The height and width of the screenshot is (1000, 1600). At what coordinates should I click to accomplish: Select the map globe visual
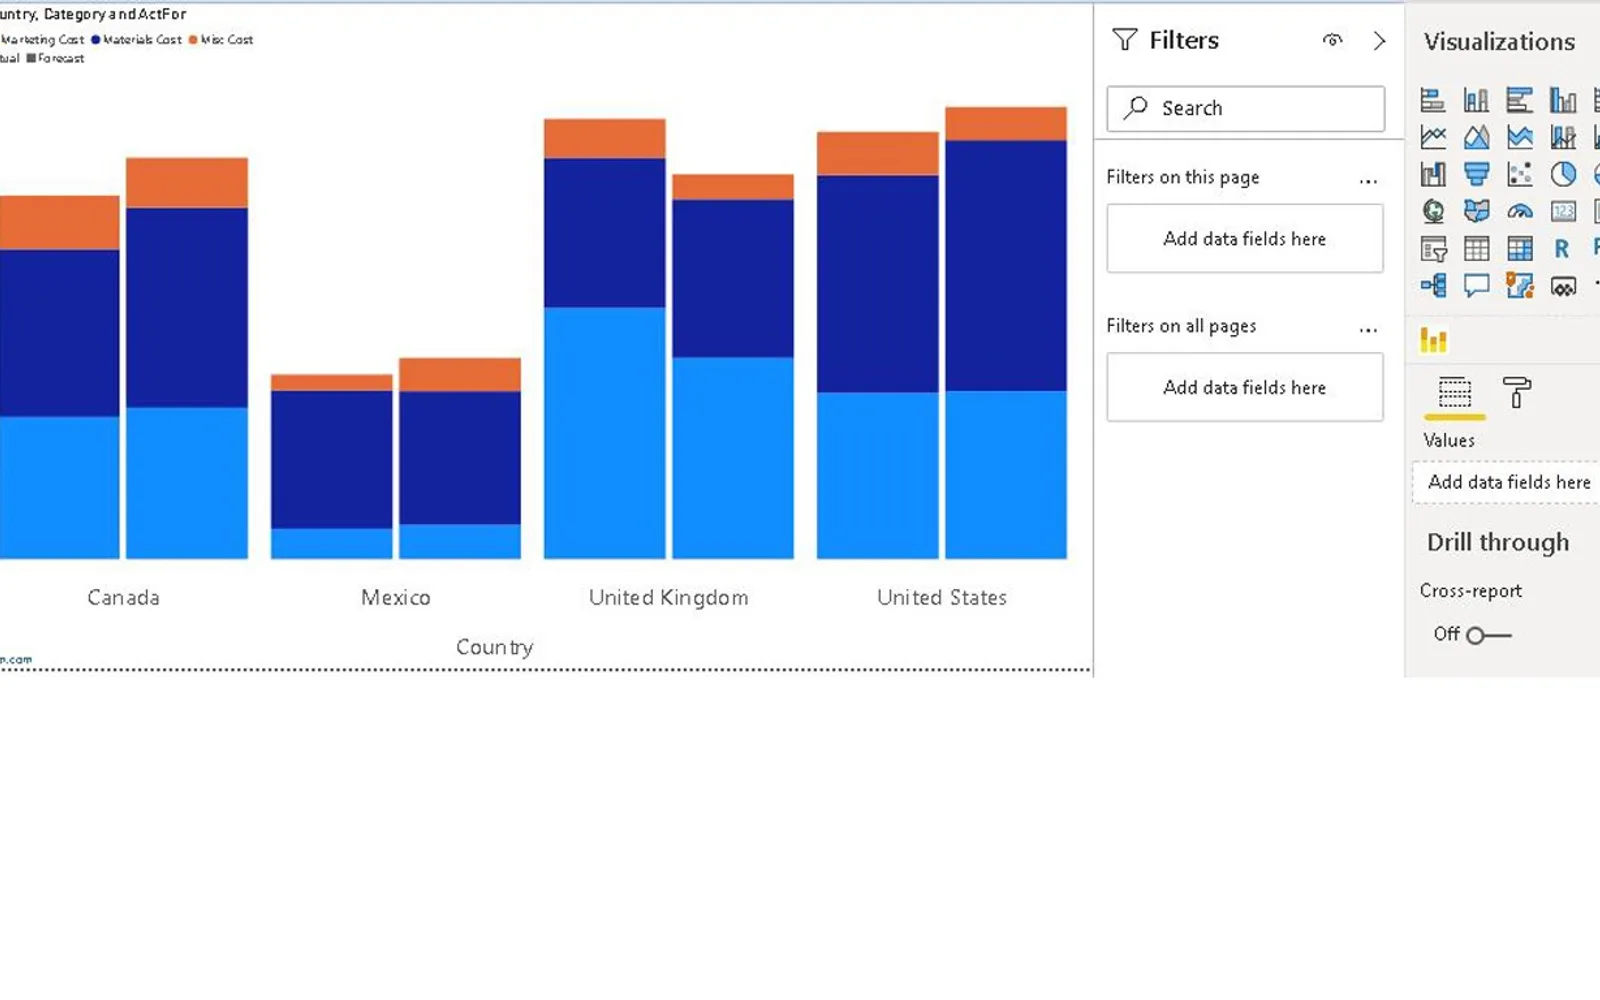pyautogui.click(x=1433, y=211)
